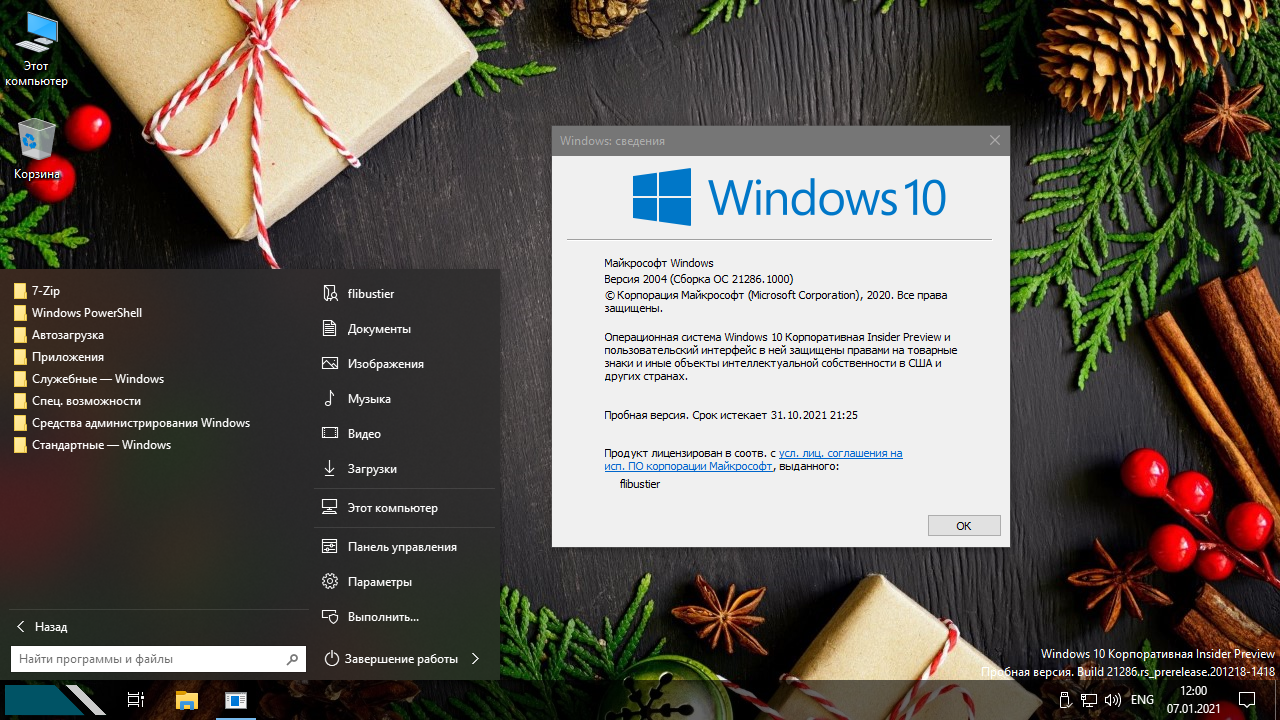Open Этот компьютер in the Start menu
The width and height of the screenshot is (1280, 720).
(405, 508)
